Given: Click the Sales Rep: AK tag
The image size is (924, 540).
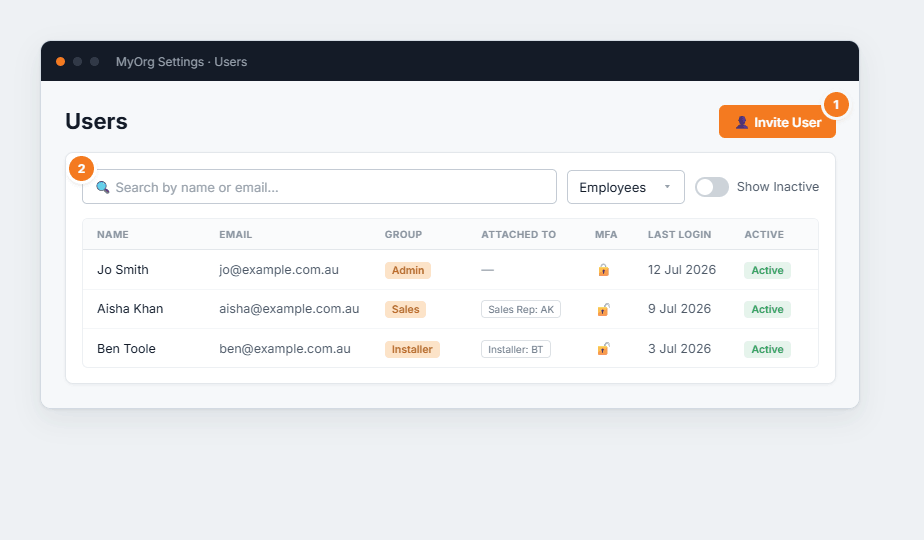Looking at the screenshot, I should (521, 309).
